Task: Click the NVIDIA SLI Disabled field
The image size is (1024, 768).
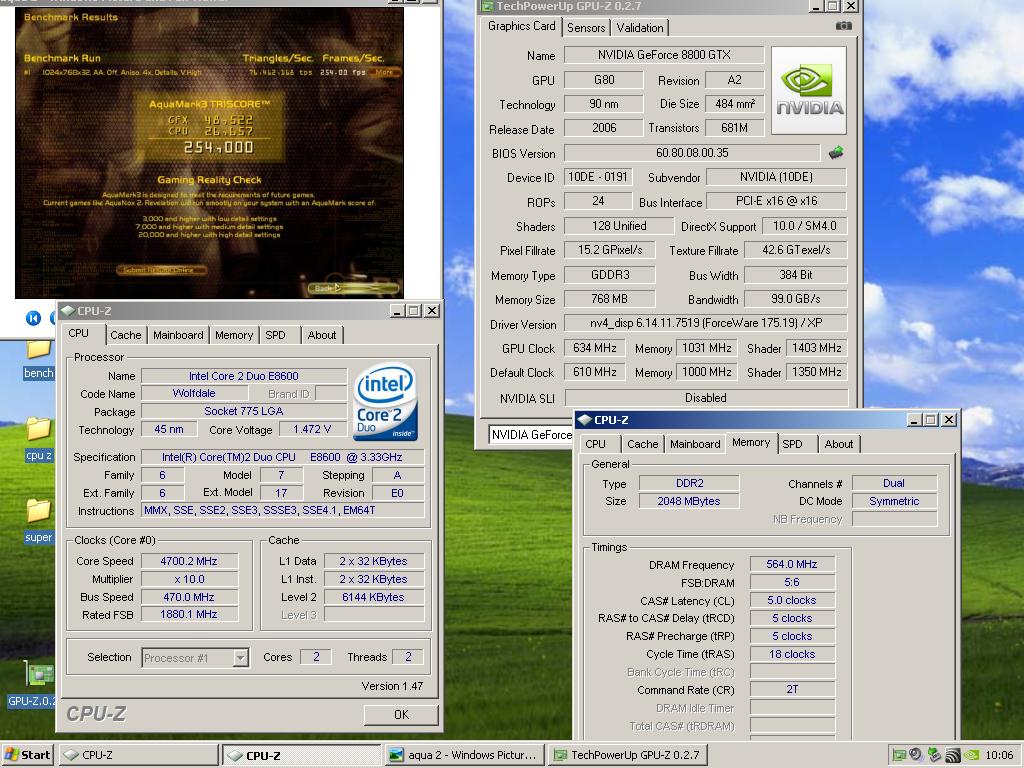Action: pyautogui.click(x=705, y=398)
